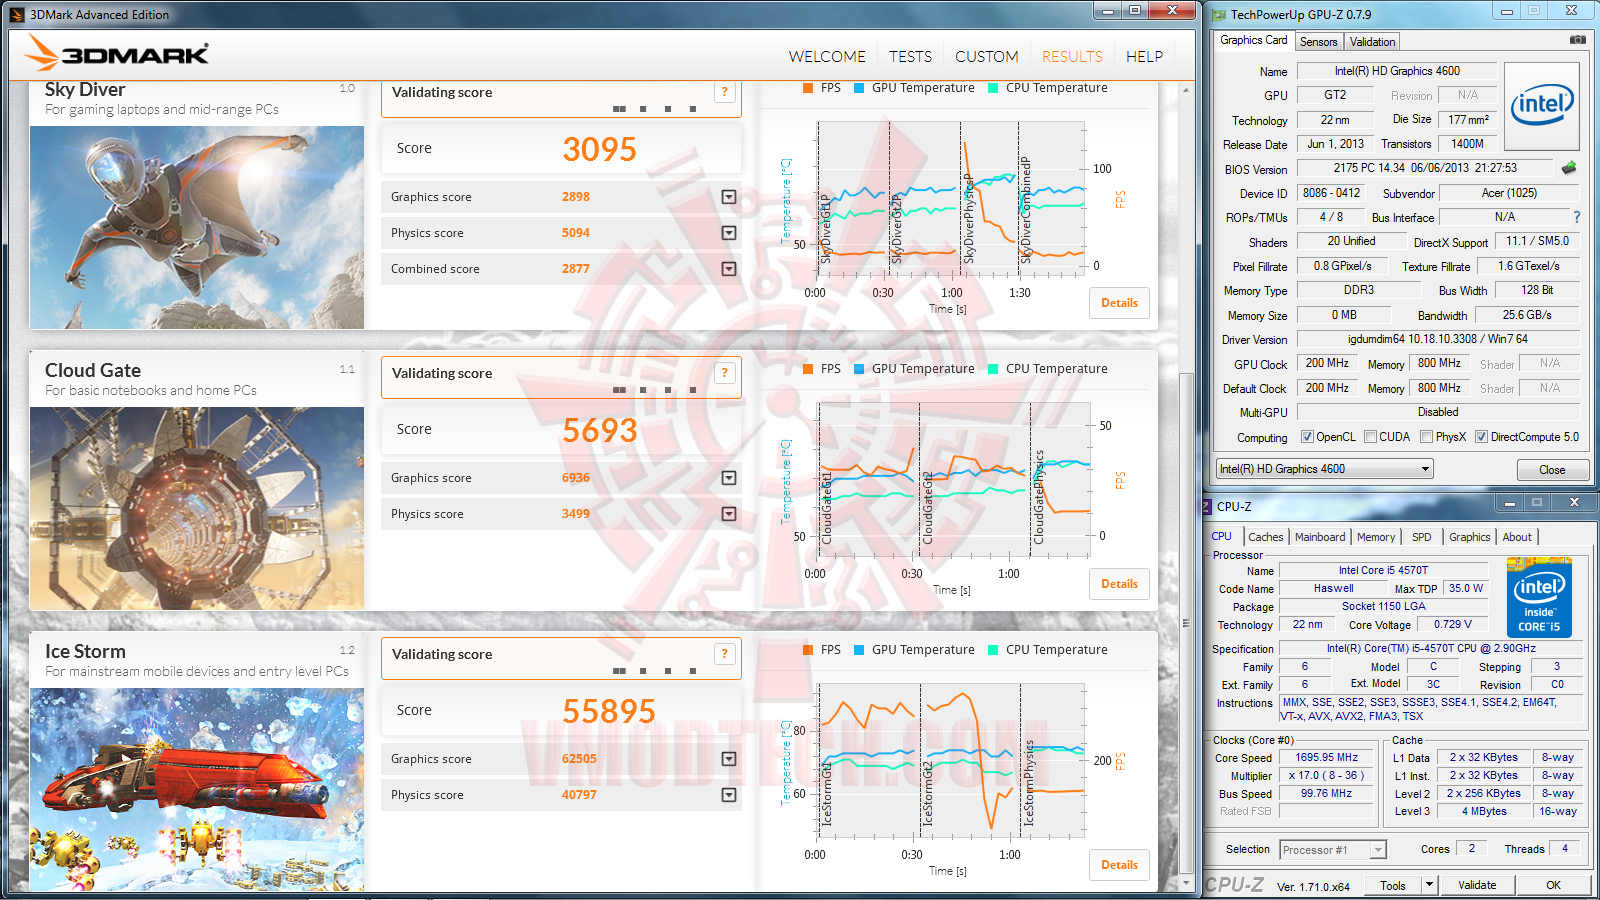Open the Tools dropdown arrow in CPU-Z
The width and height of the screenshot is (1600, 900).
[1429, 885]
